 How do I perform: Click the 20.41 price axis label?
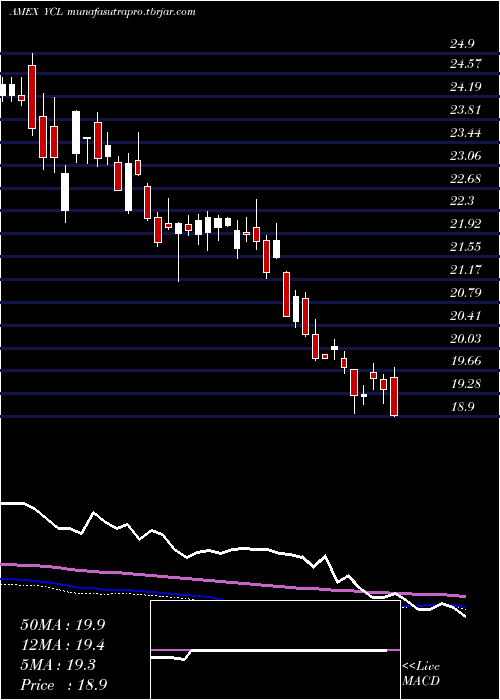(x=466, y=316)
